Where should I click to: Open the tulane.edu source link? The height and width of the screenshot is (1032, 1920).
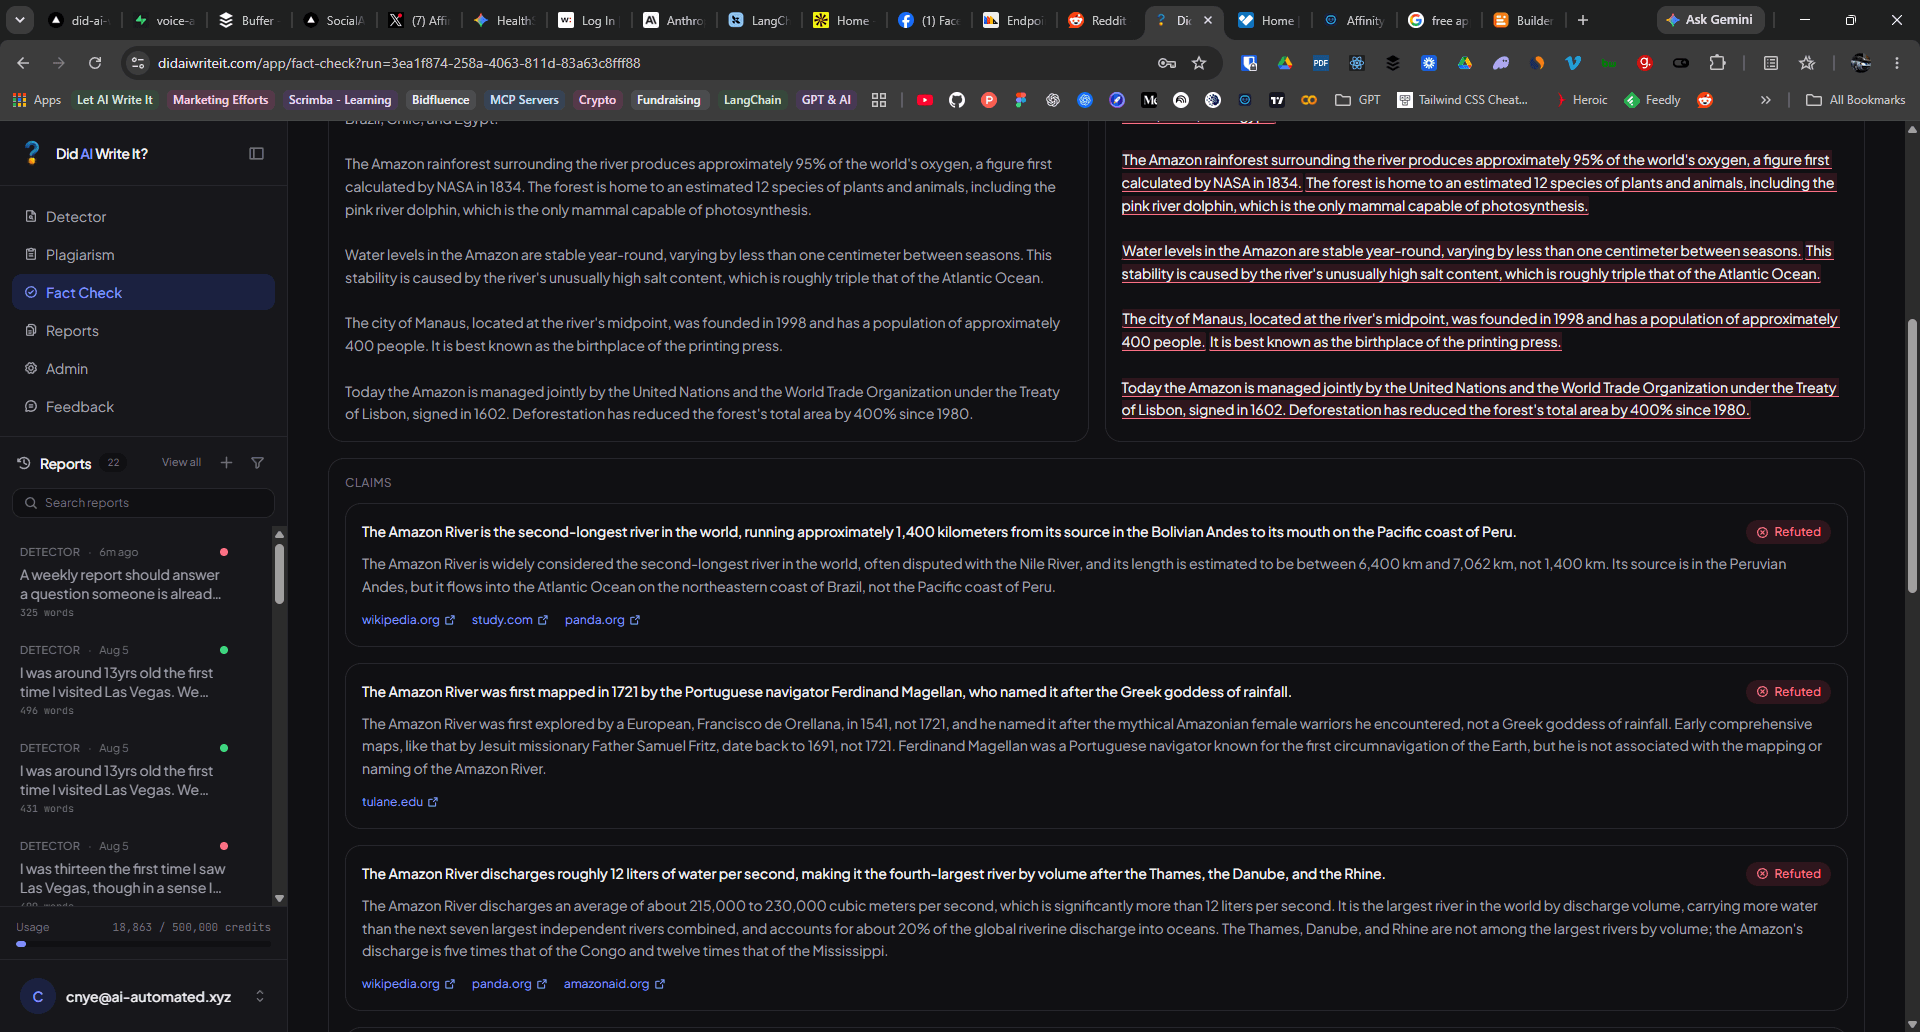(x=400, y=802)
